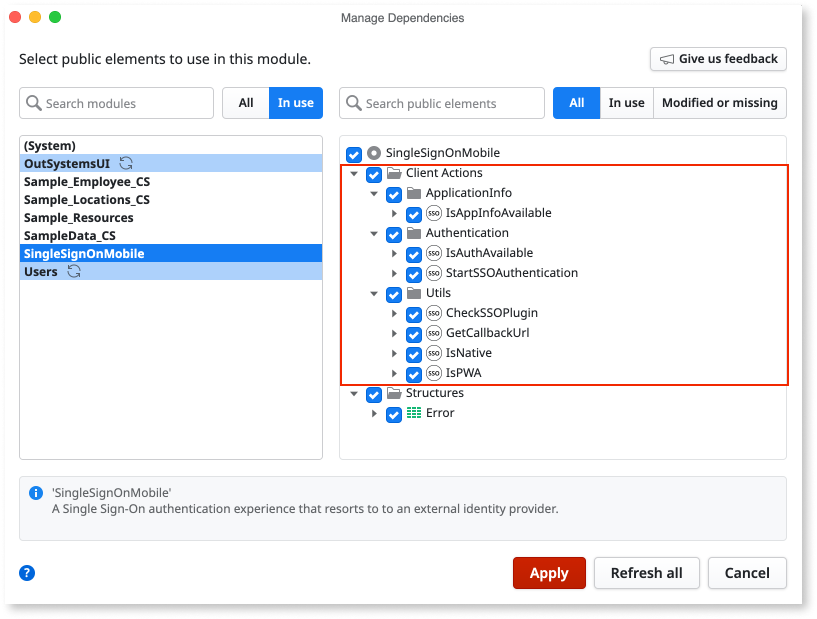Click the SSO icon beside IsAppInfoAvailable

pos(433,213)
